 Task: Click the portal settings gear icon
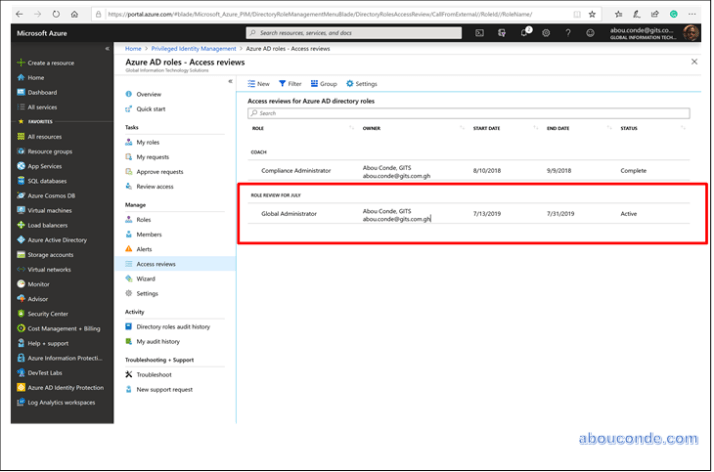coord(546,33)
